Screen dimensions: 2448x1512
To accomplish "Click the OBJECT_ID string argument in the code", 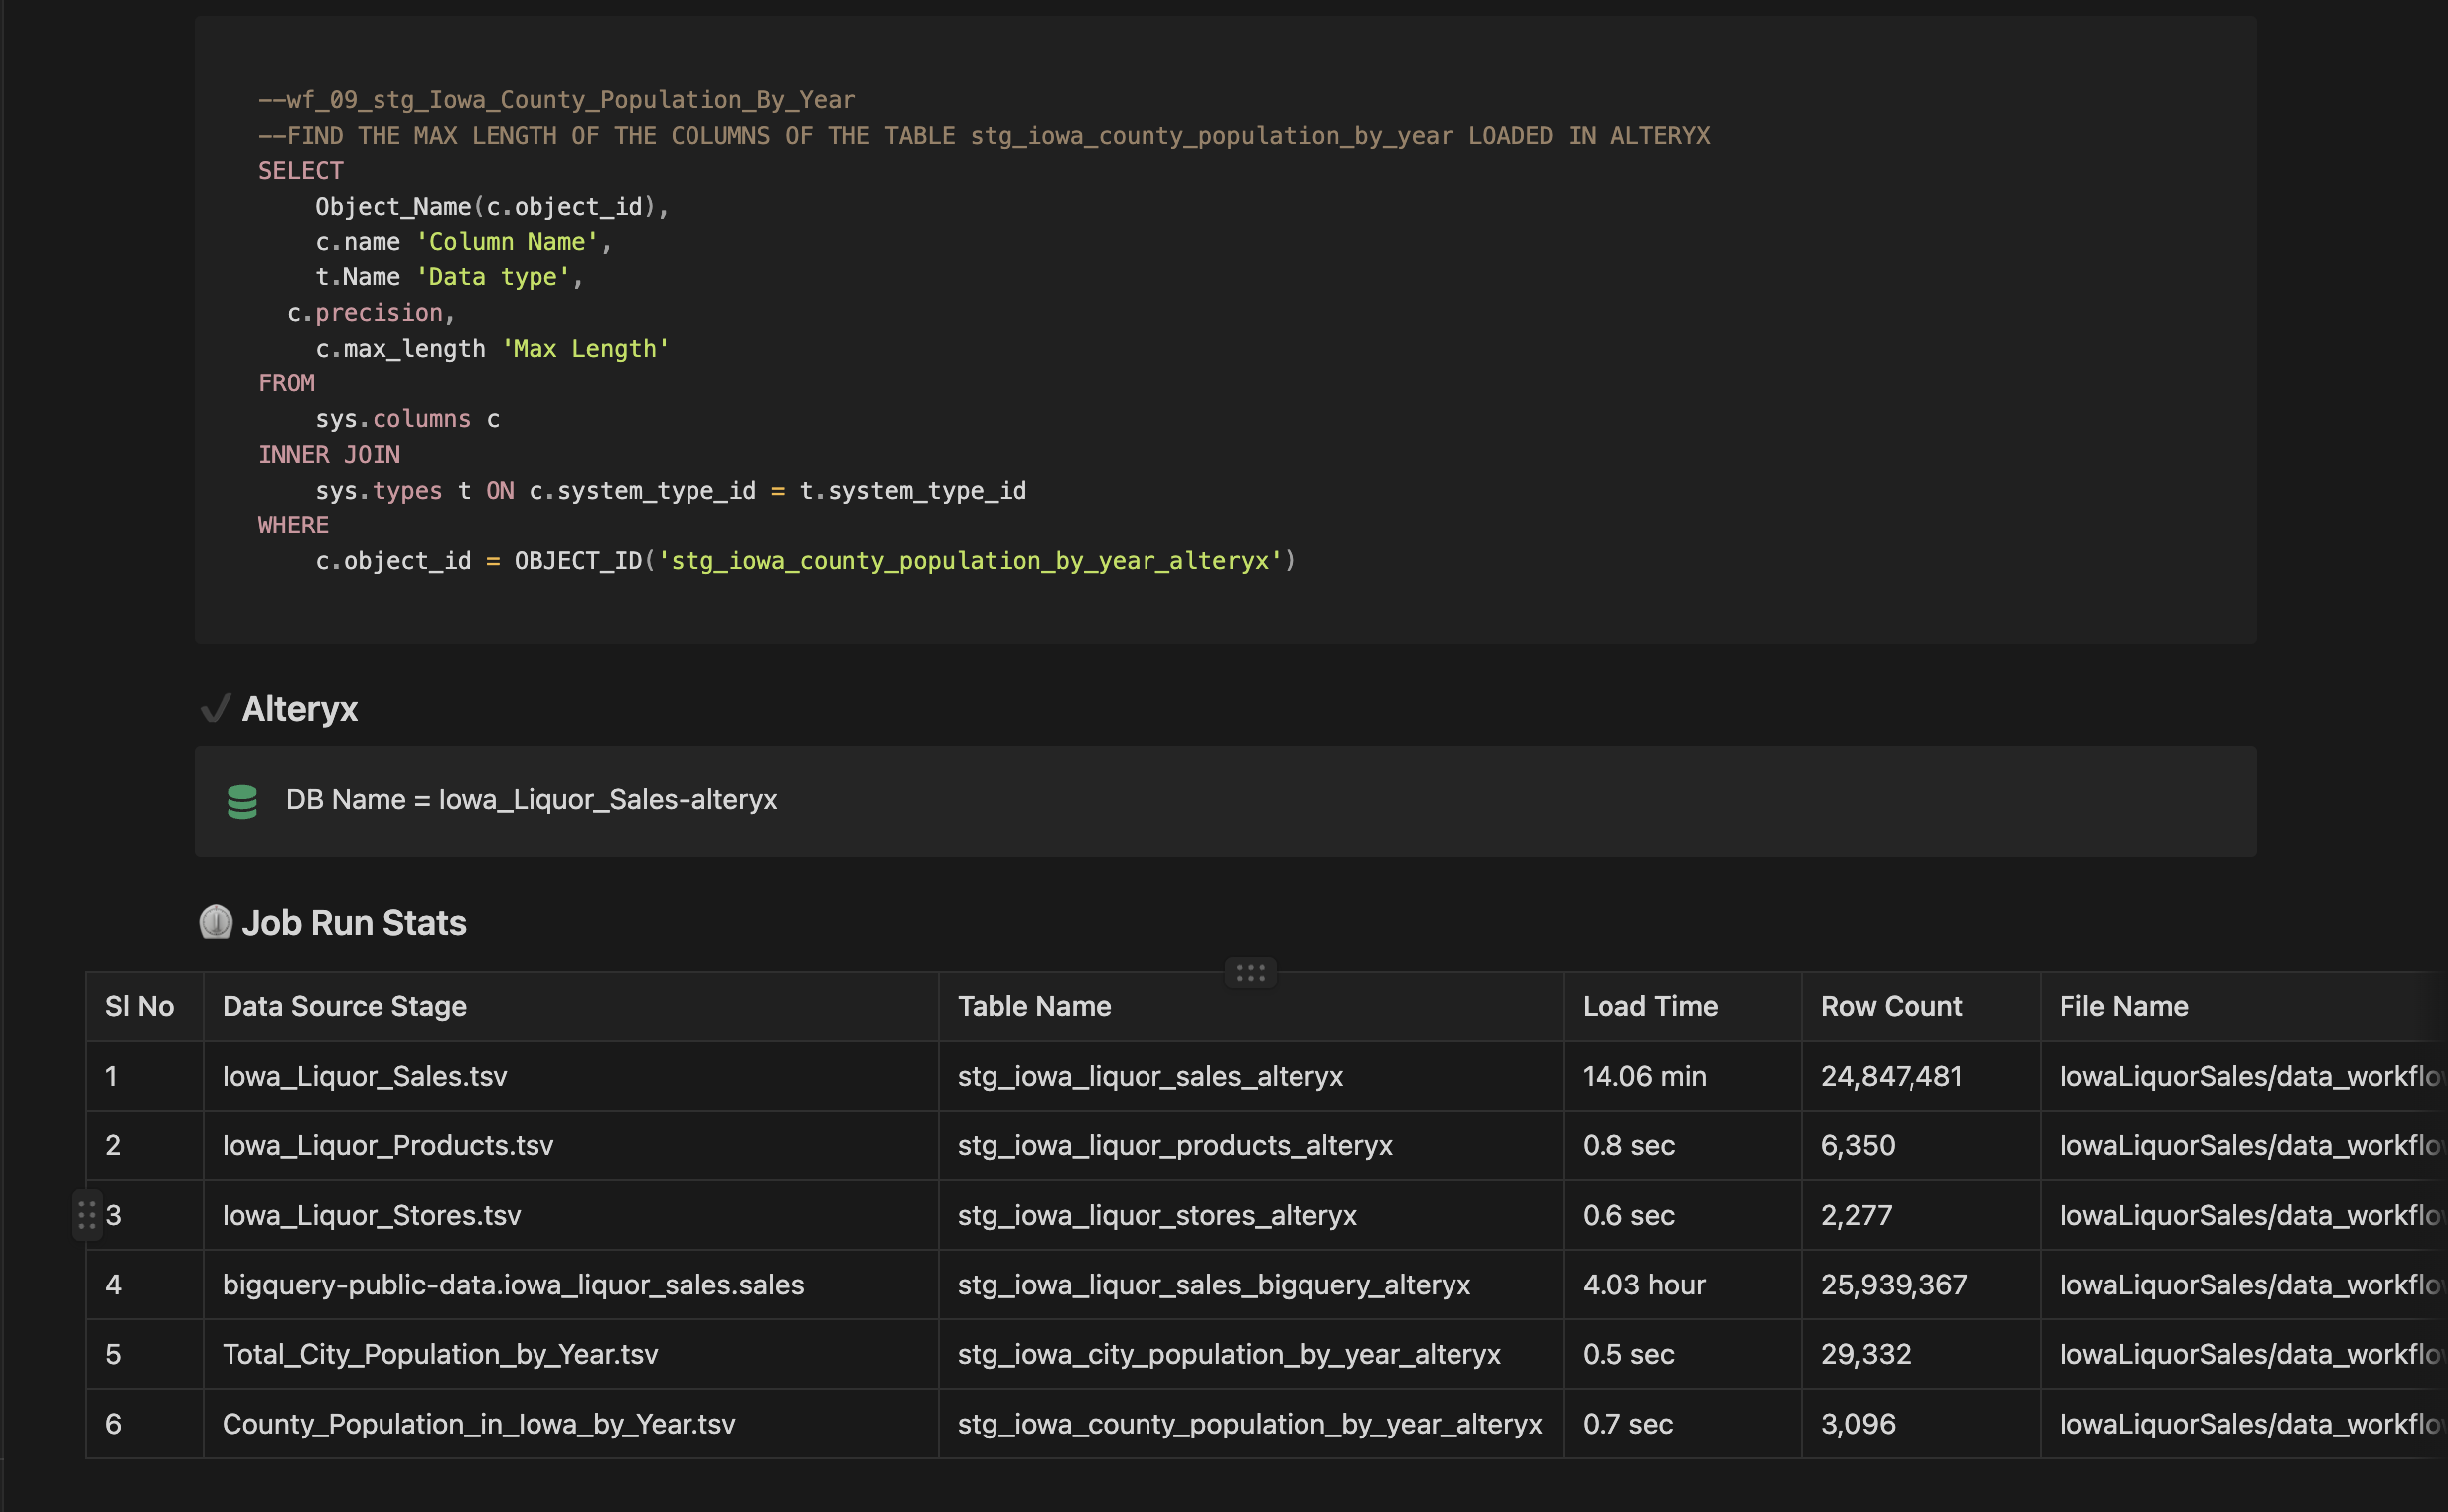I will pyautogui.click(x=969, y=561).
